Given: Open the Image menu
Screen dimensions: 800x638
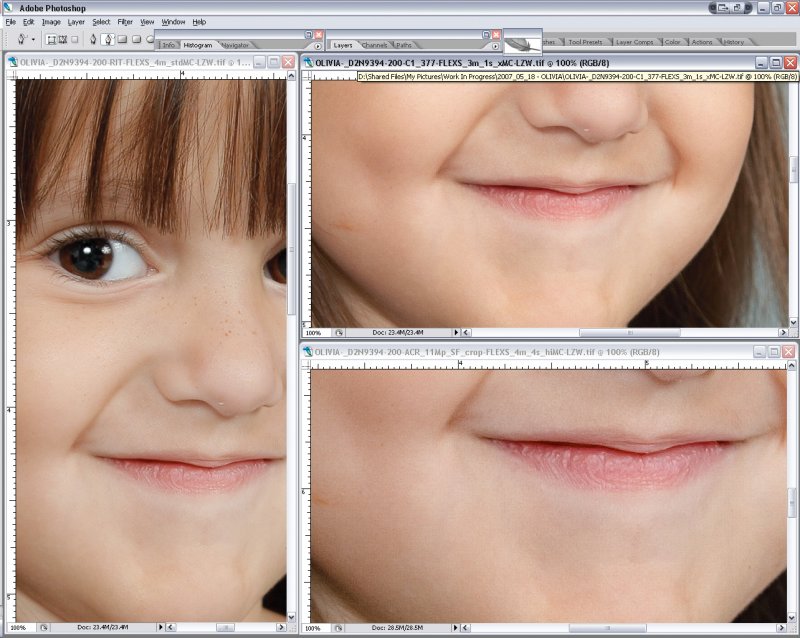Looking at the screenshot, I should (51, 22).
